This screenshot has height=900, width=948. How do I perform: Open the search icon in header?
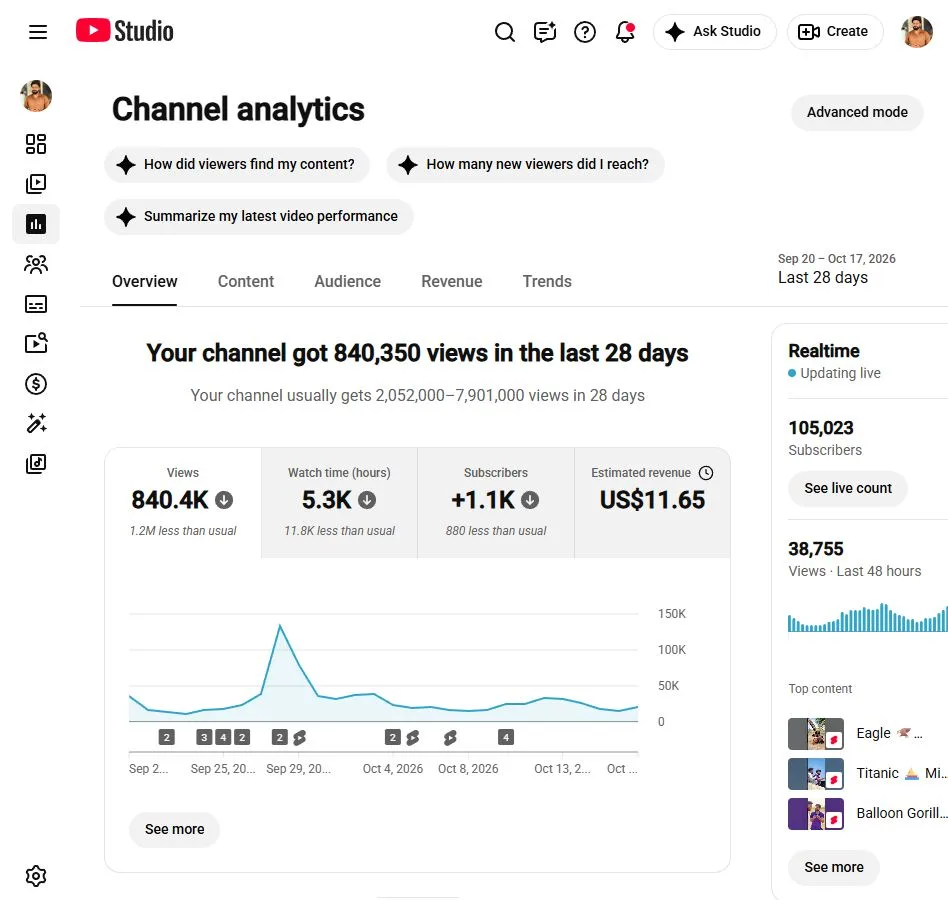coord(505,31)
